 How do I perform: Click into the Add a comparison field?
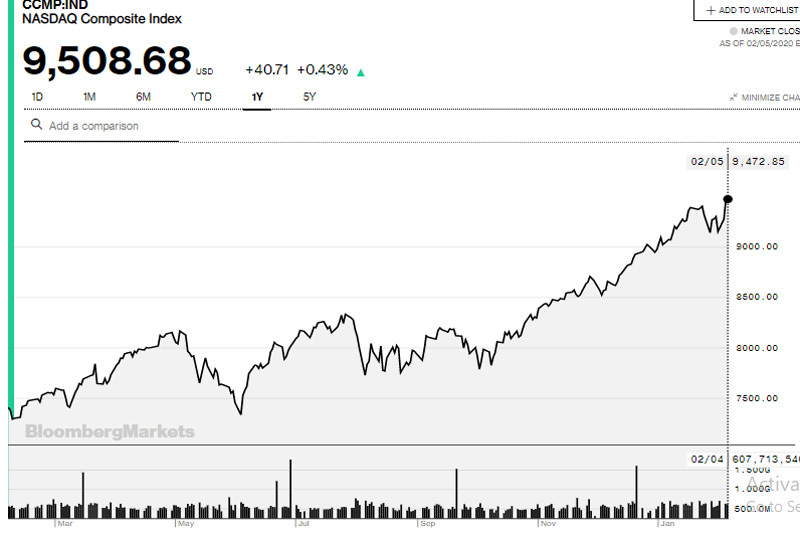[110, 126]
